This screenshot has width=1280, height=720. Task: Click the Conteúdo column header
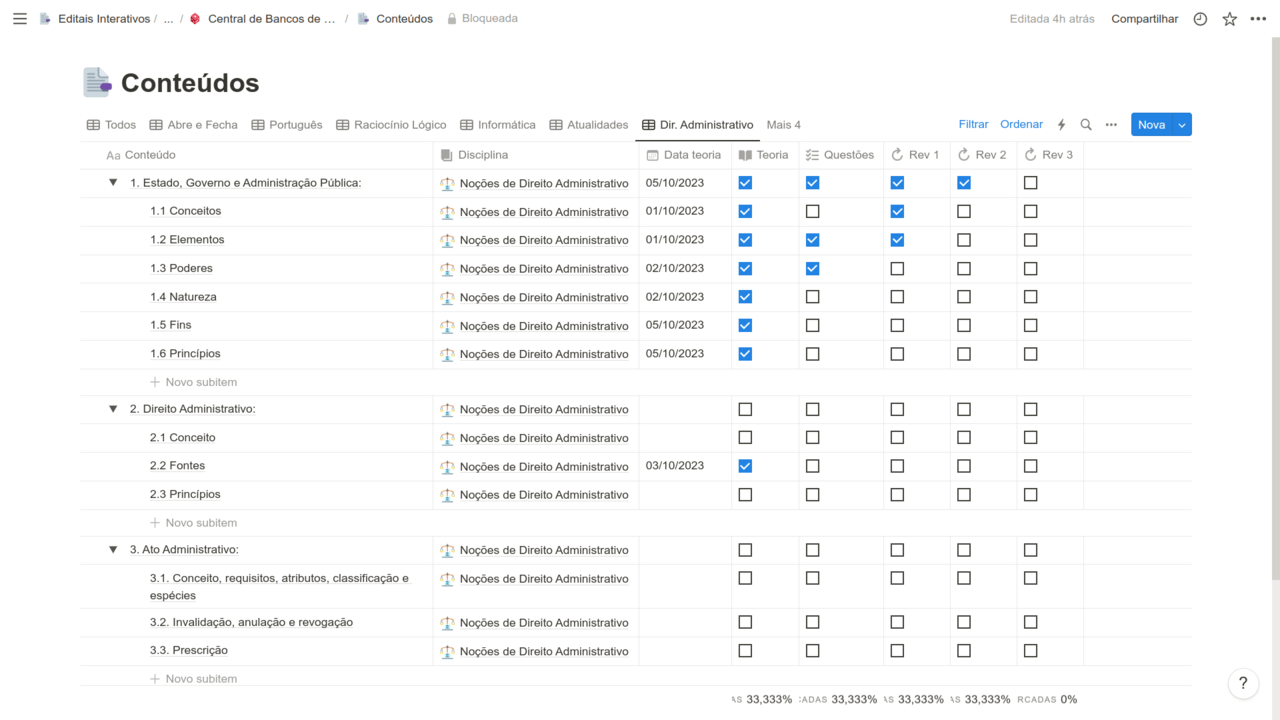point(257,155)
